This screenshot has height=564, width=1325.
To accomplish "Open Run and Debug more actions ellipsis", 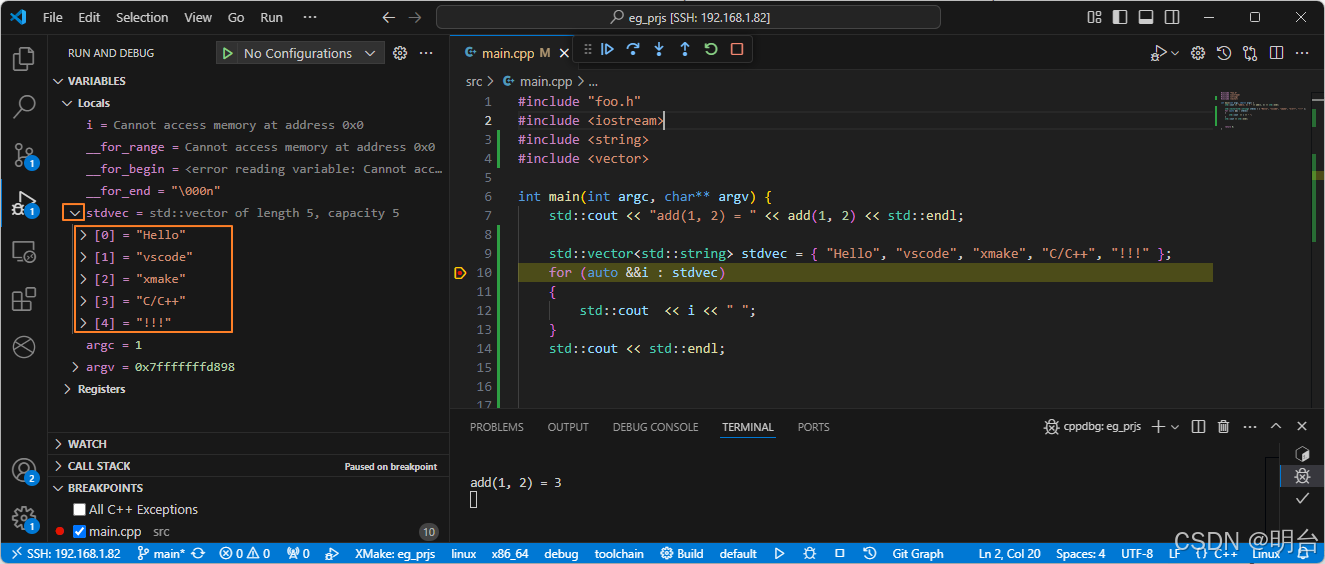I will [x=427, y=53].
